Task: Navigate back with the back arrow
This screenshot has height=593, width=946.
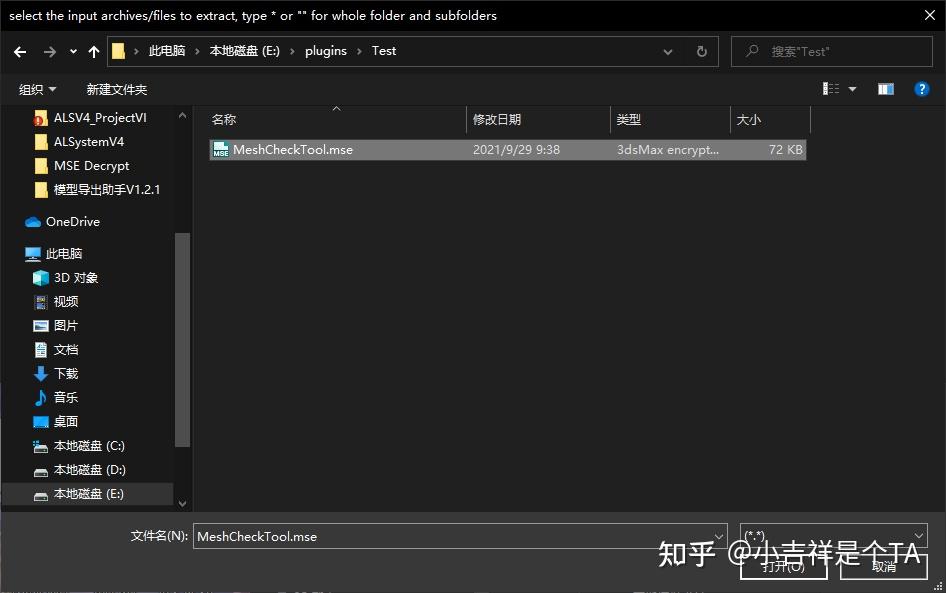Action: [x=21, y=50]
